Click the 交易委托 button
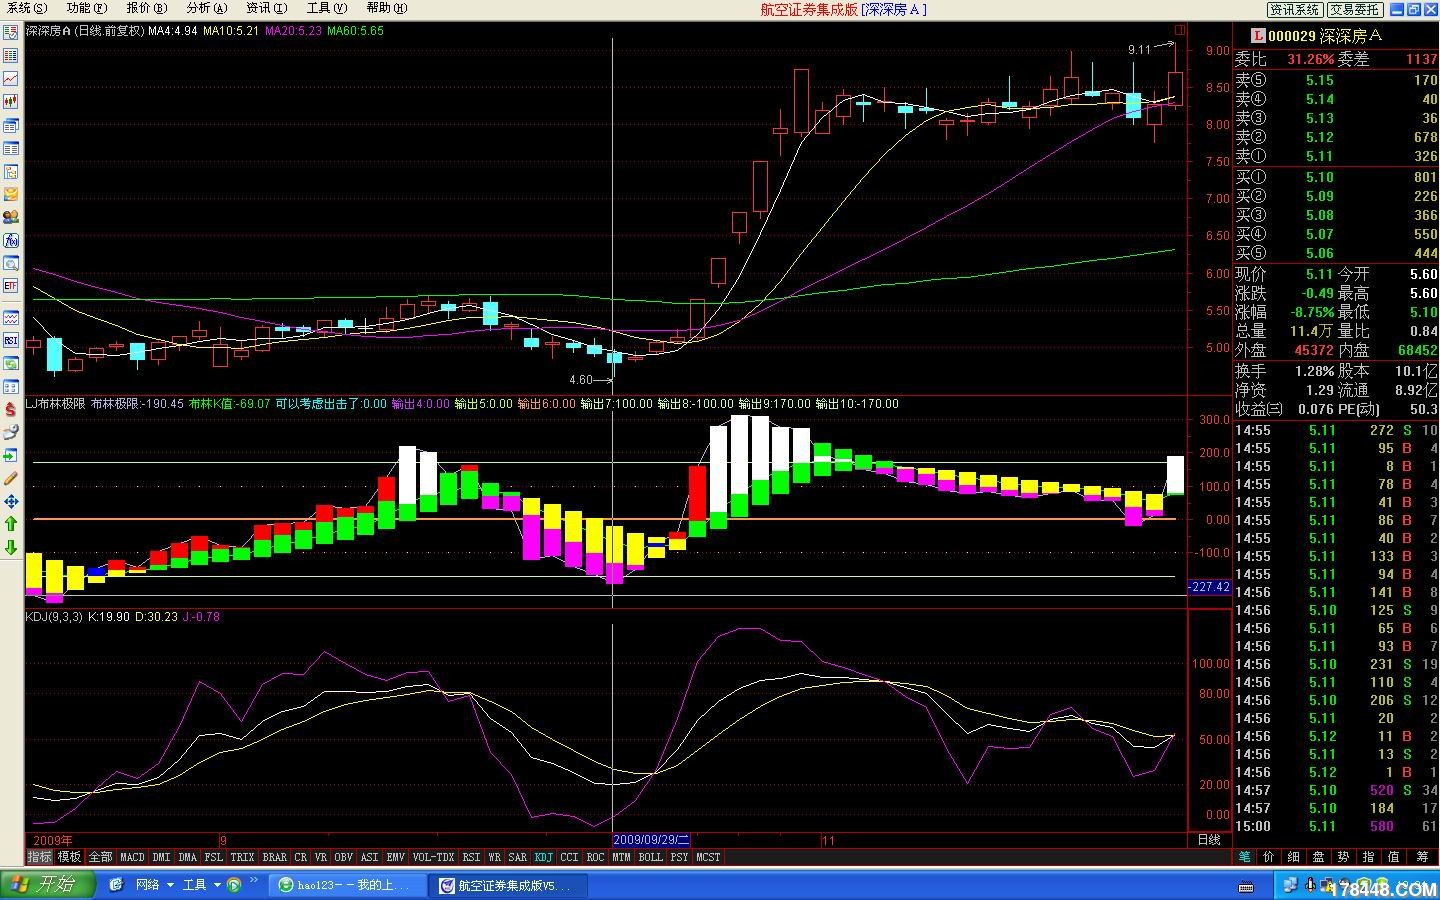 point(1355,9)
